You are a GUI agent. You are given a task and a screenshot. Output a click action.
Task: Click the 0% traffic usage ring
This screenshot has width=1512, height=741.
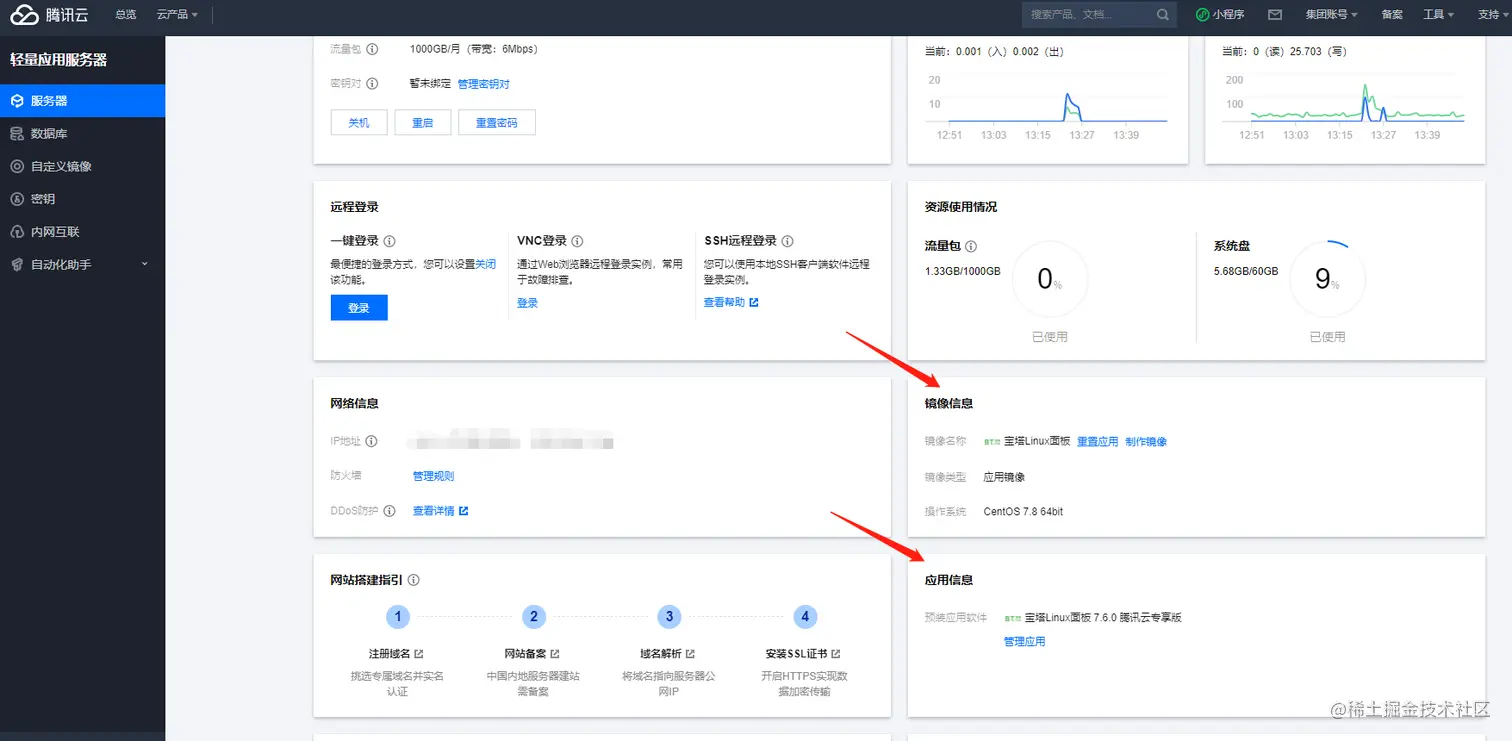tap(1050, 279)
